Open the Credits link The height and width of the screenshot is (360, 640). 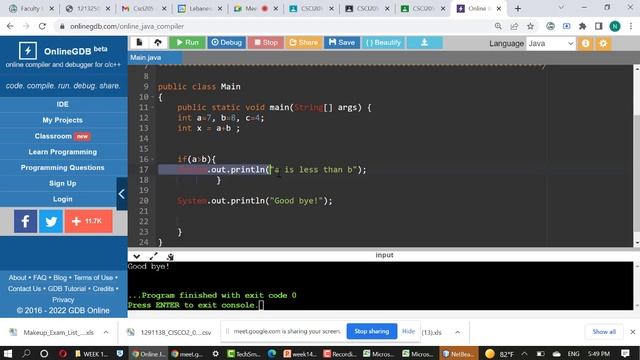(103, 289)
